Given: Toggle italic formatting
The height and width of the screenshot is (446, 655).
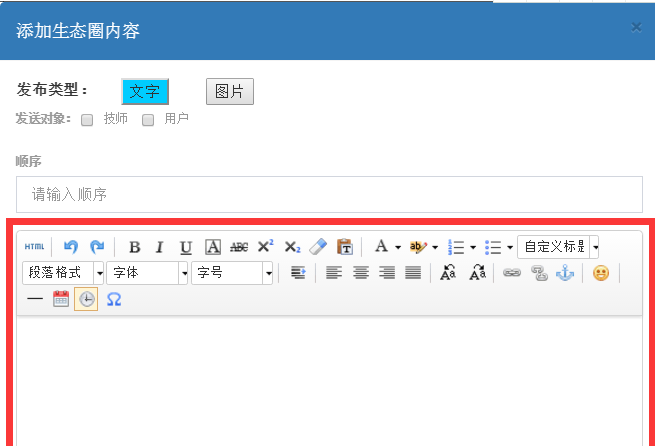Looking at the screenshot, I should (x=159, y=247).
